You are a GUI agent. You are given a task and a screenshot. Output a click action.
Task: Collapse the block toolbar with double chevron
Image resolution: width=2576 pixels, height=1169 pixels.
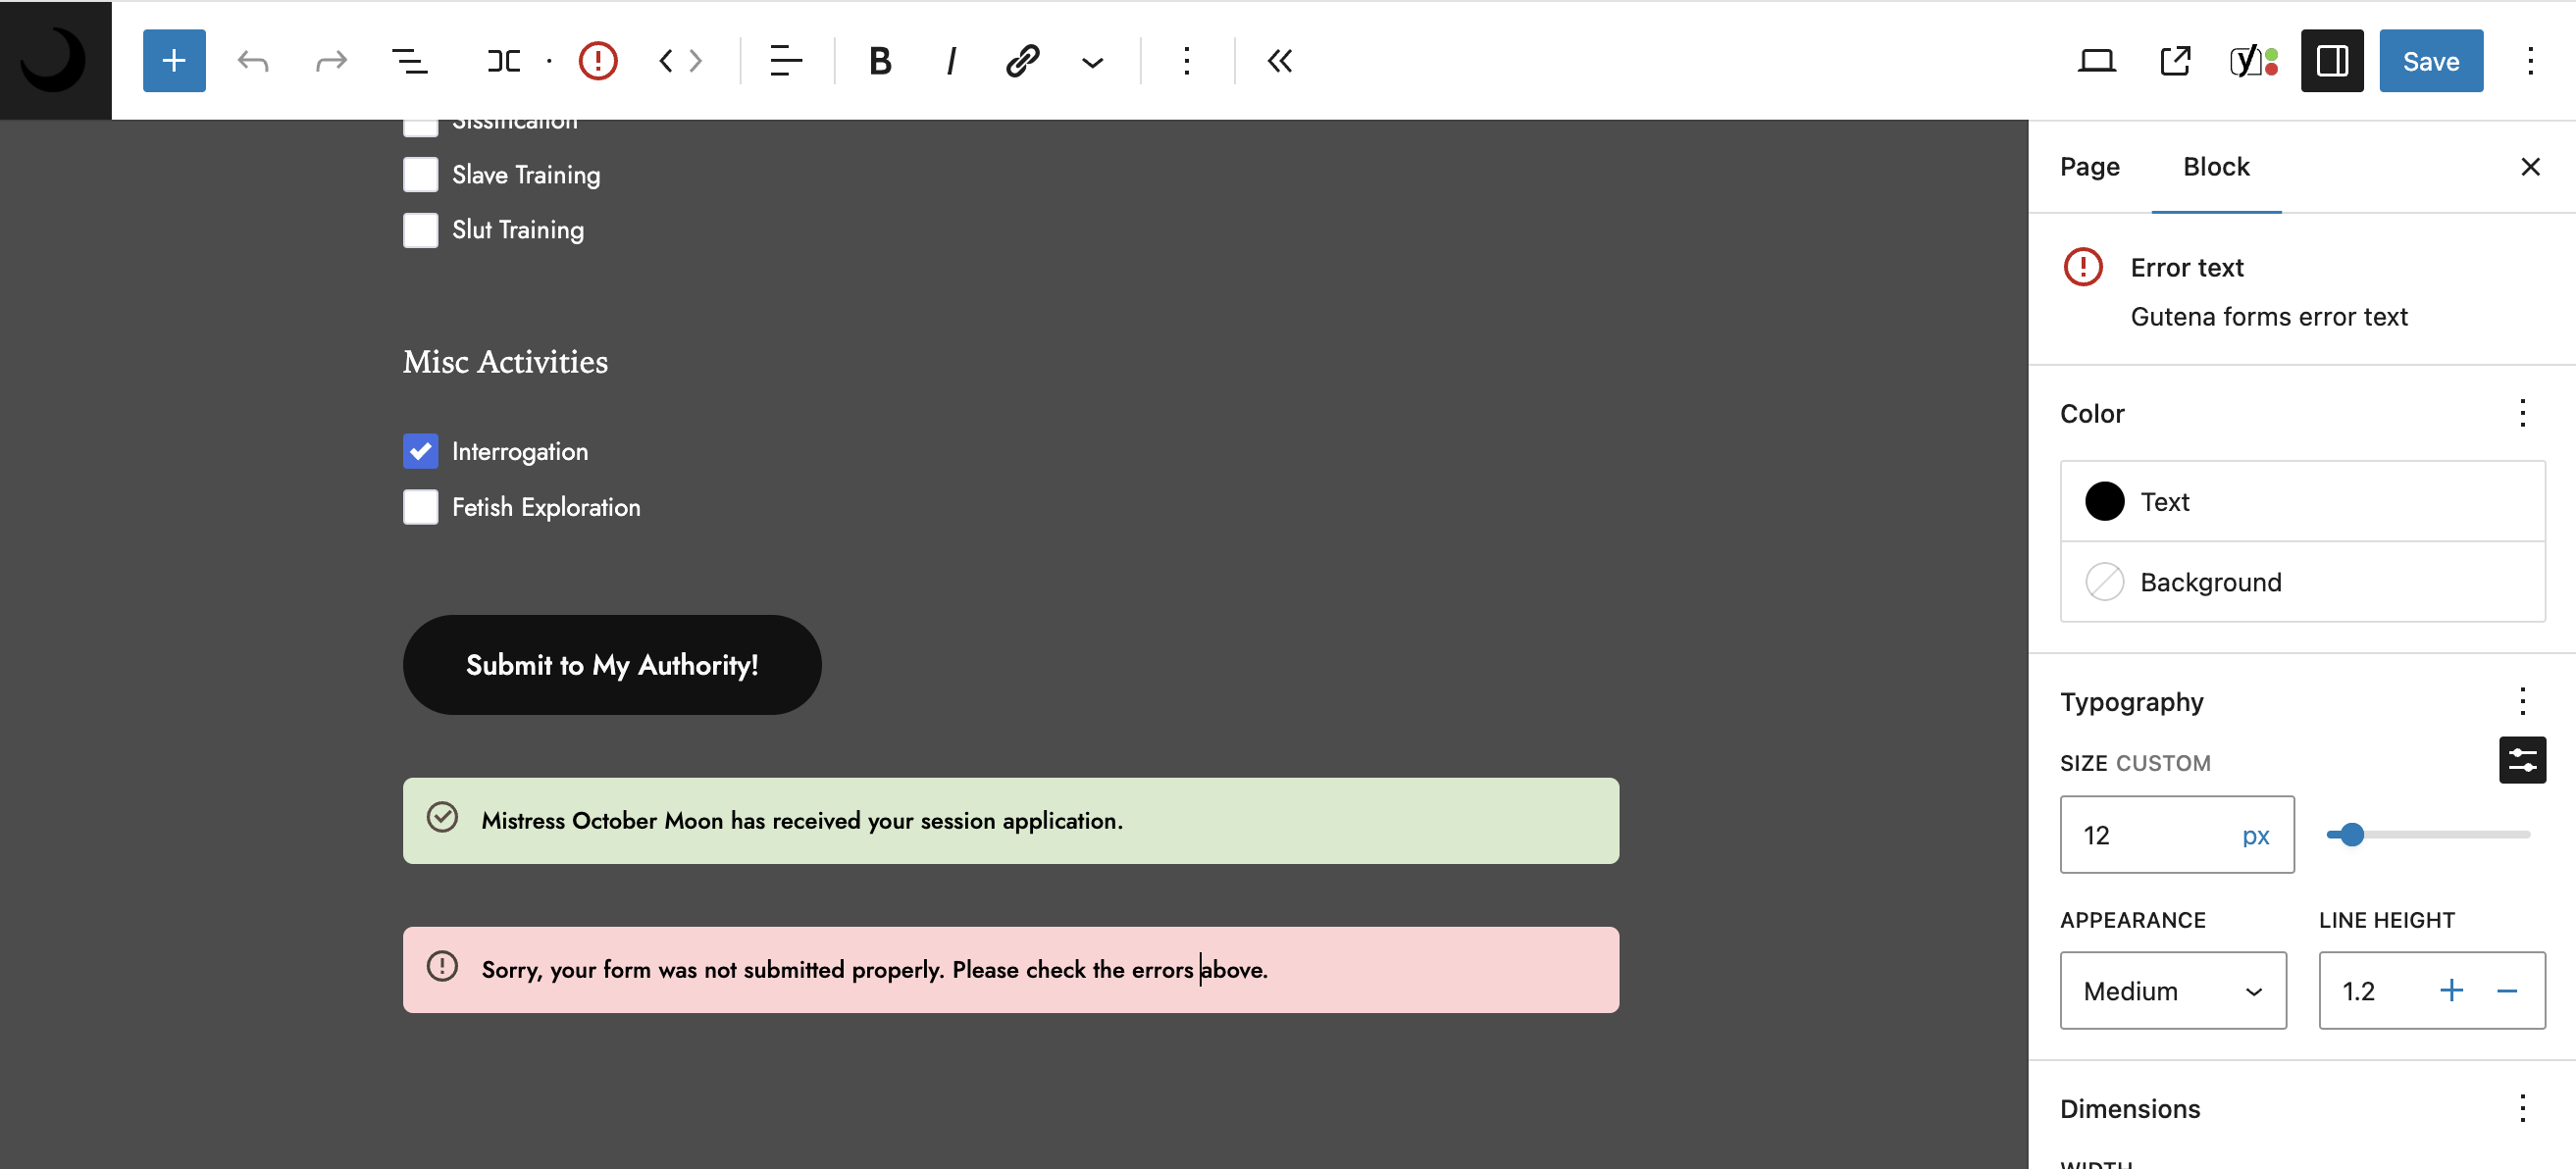pyautogui.click(x=1279, y=61)
